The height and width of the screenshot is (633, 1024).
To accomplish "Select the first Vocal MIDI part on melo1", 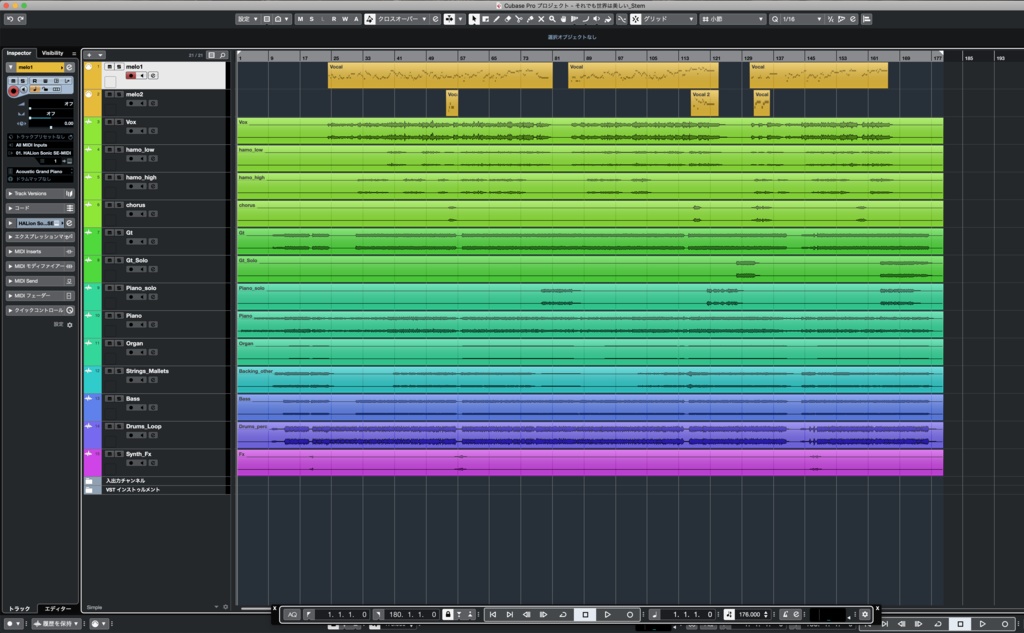I will (x=440, y=76).
